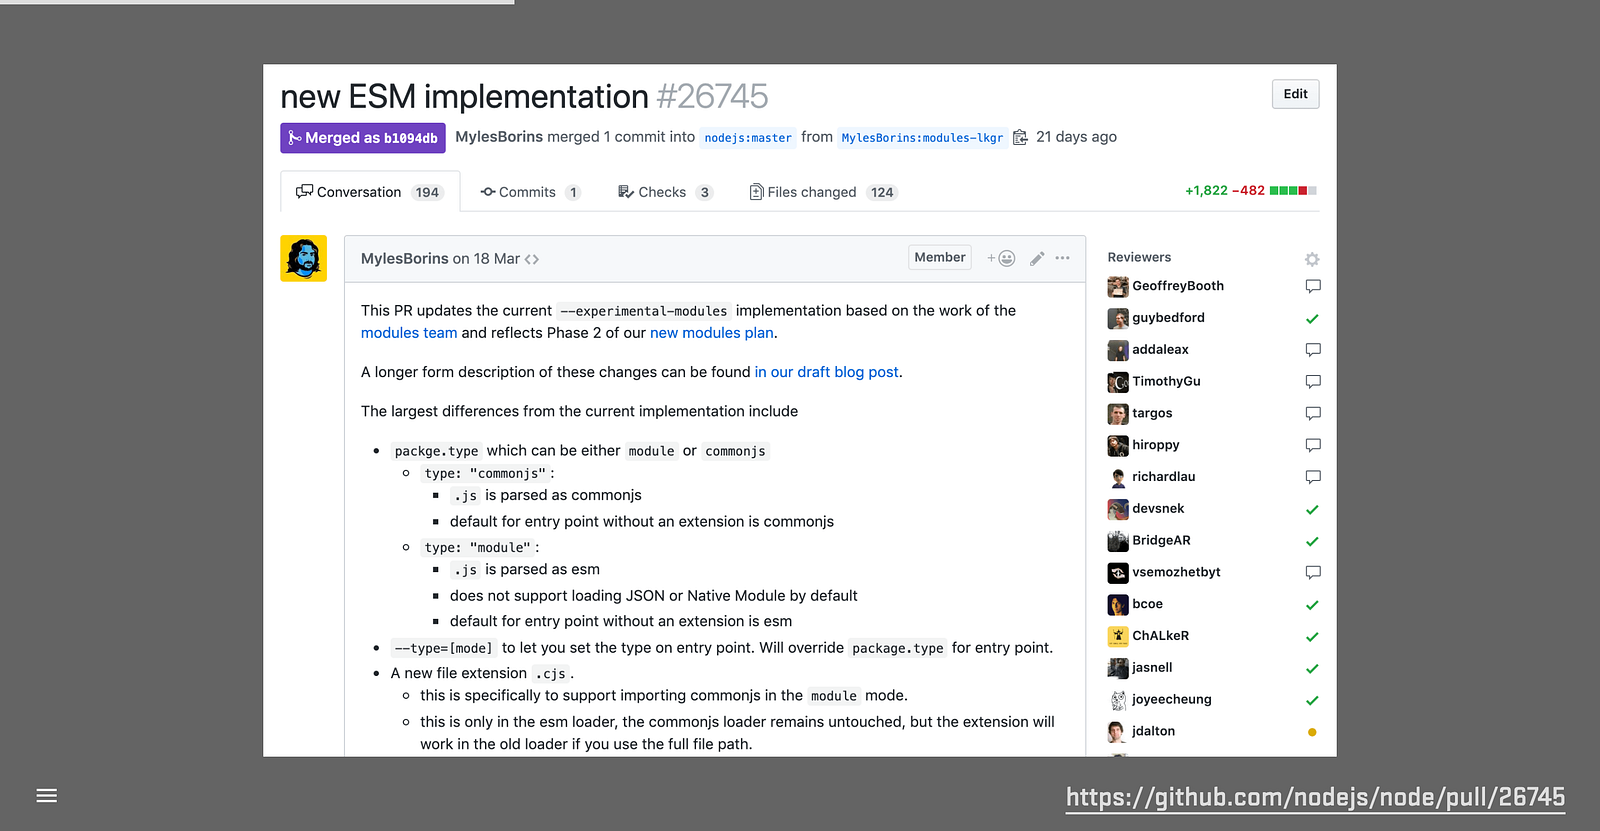Click the Member badge on the comment
Image resolution: width=1600 pixels, height=831 pixels.
click(940, 258)
